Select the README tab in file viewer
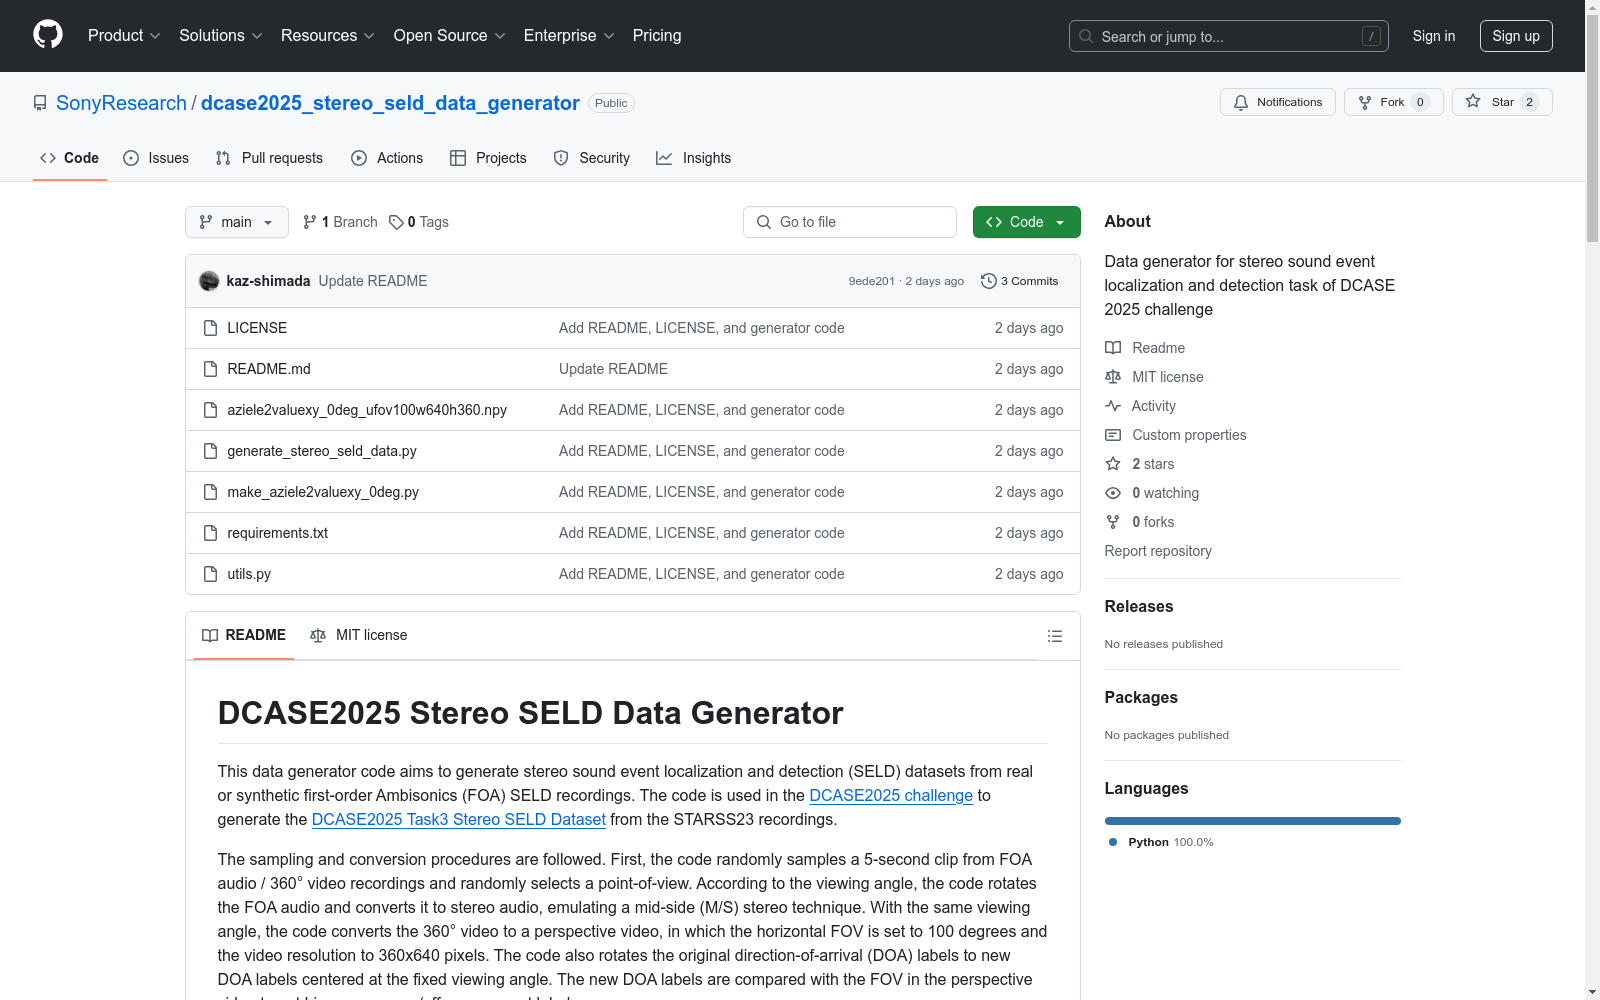1600x1000 pixels. pos(244,635)
